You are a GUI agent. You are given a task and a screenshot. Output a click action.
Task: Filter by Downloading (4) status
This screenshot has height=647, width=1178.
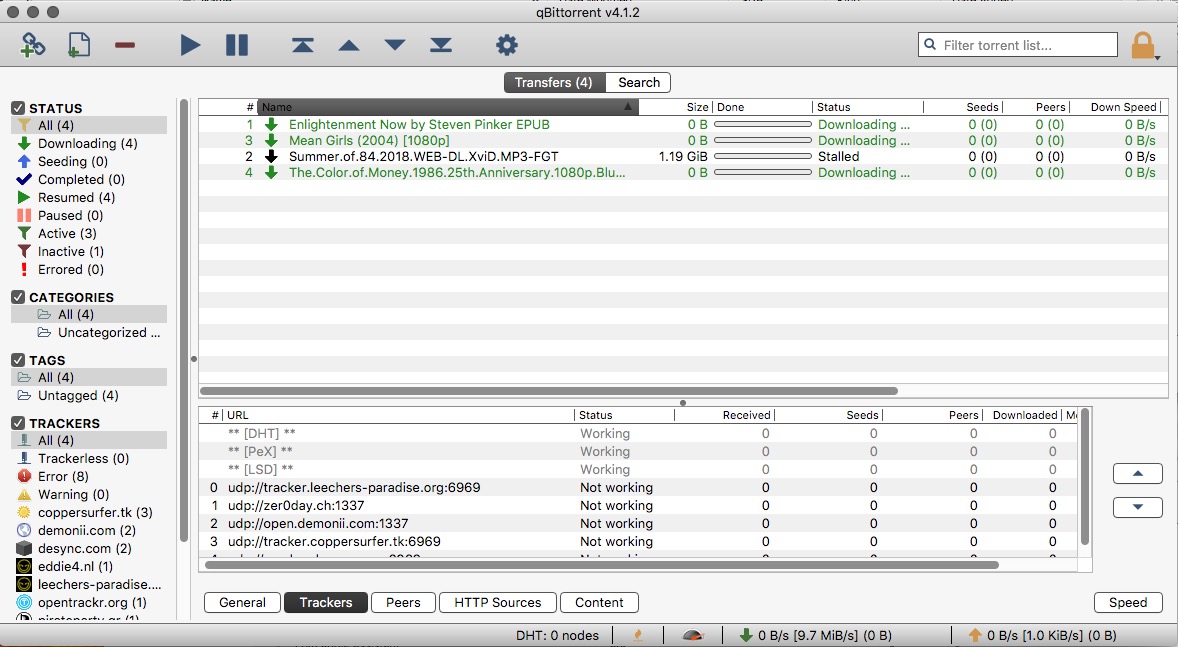[89, 144]
